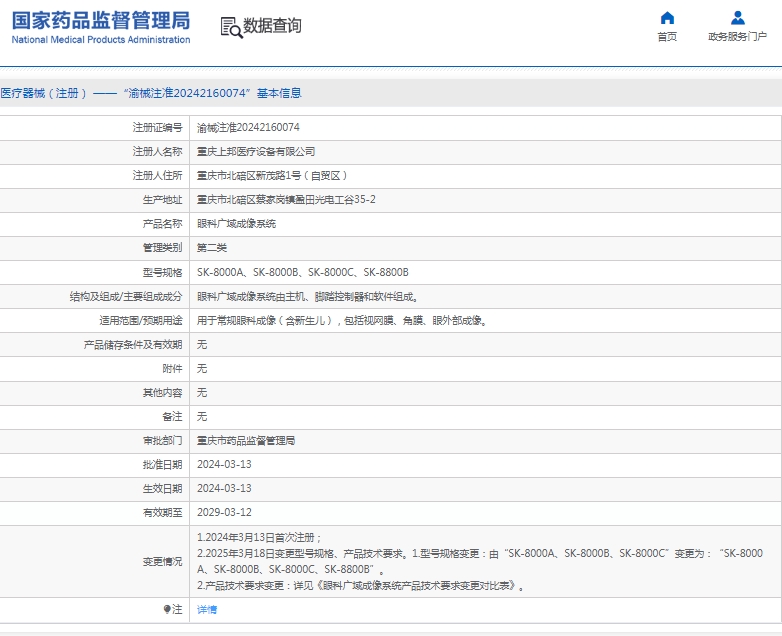Select 生效日期 value 2024-03-13

[x=224, y=488]
